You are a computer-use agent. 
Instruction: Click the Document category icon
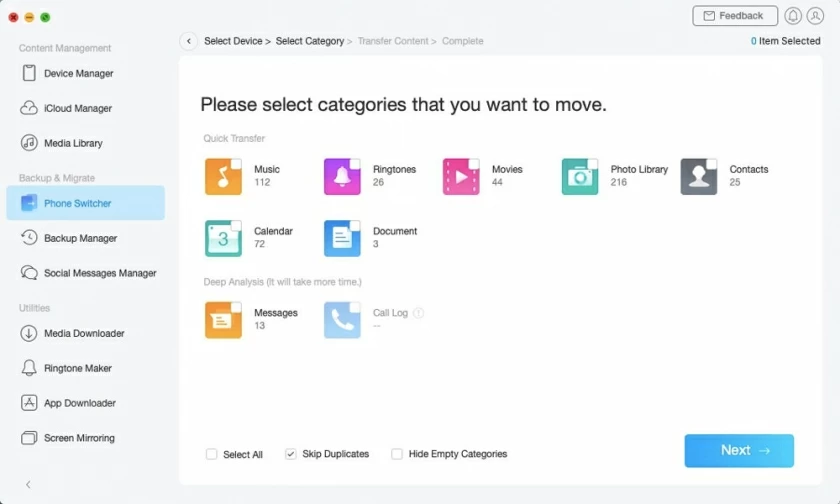[342, 239]
